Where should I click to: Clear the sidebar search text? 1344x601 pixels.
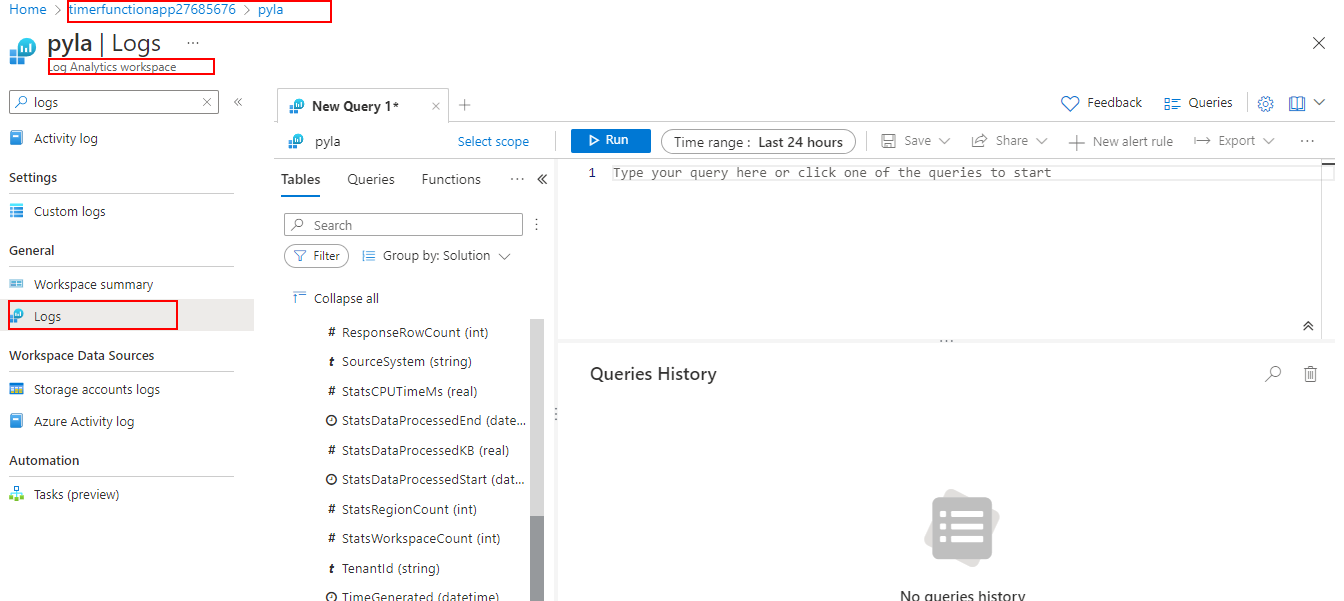tap(207, 102)
